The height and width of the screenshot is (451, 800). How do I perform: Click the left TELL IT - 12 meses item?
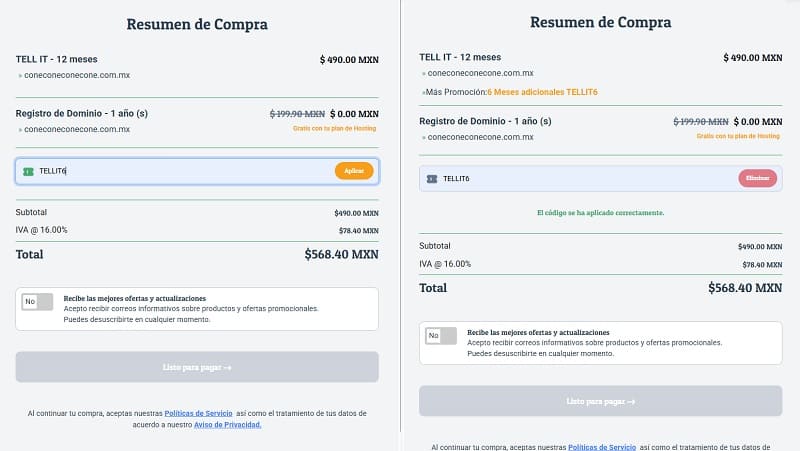point(57,59)
